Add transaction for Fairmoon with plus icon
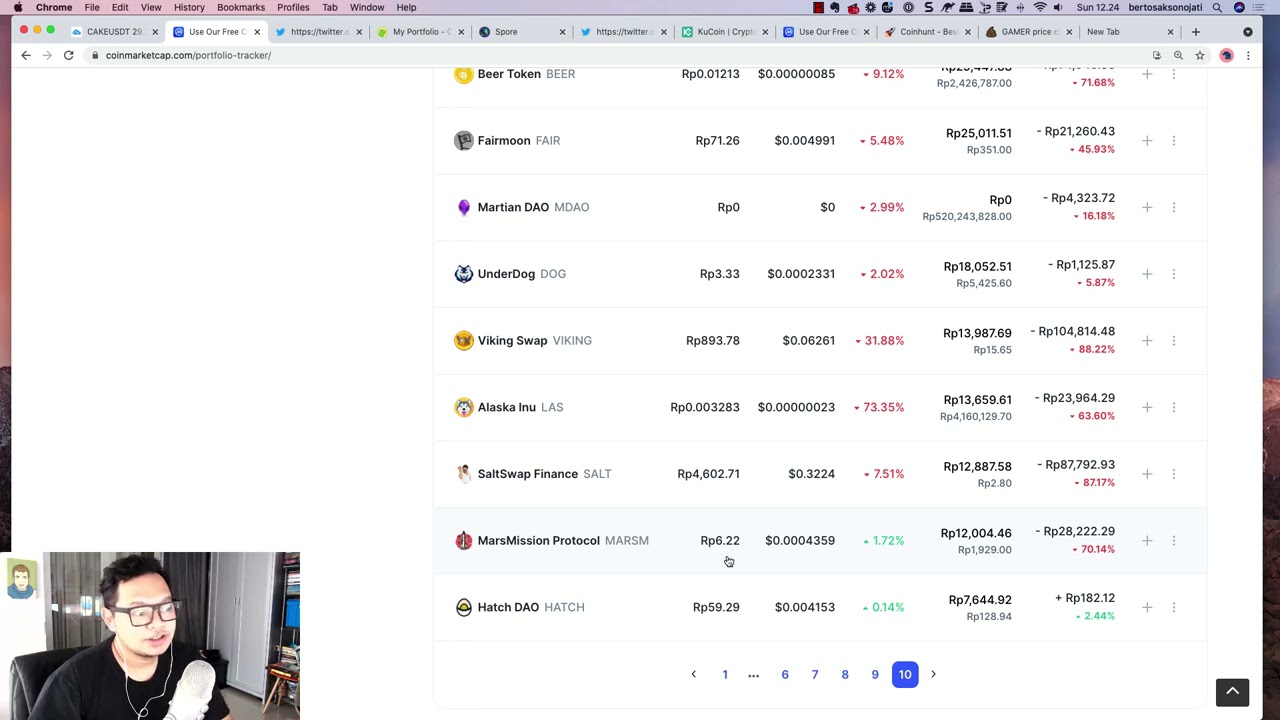This screenshot has height=720, width=1280. (1147, 141)
